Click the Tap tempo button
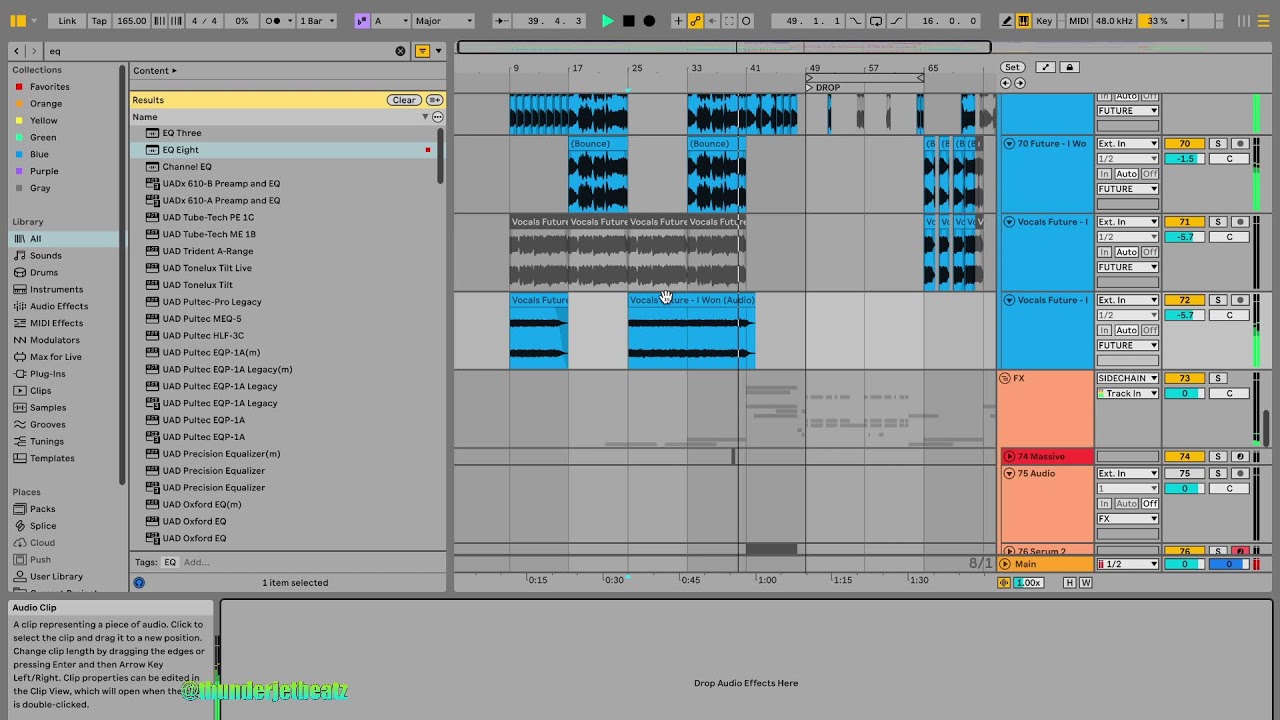This screenshot has width=1280, height=720. coord(99,20)
